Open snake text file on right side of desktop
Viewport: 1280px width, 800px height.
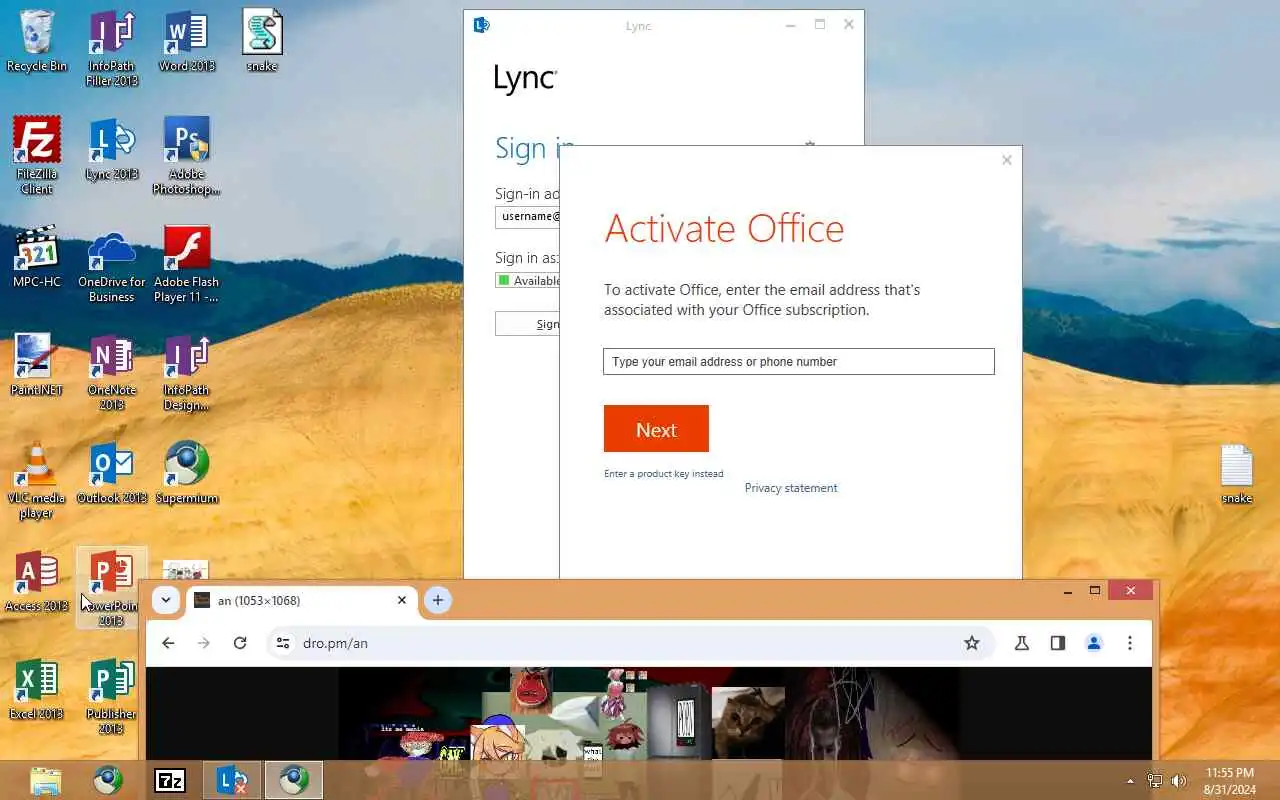pos(1237,474)
